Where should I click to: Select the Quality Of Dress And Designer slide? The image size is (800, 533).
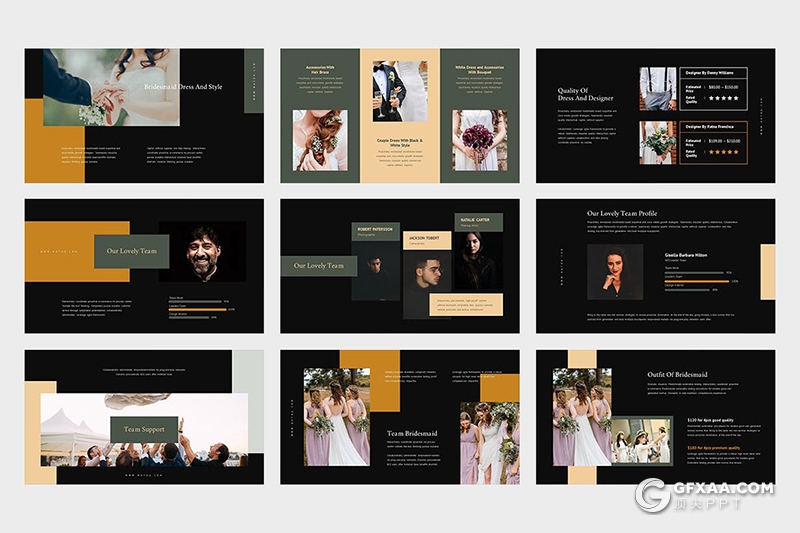[x=655, y=115]
